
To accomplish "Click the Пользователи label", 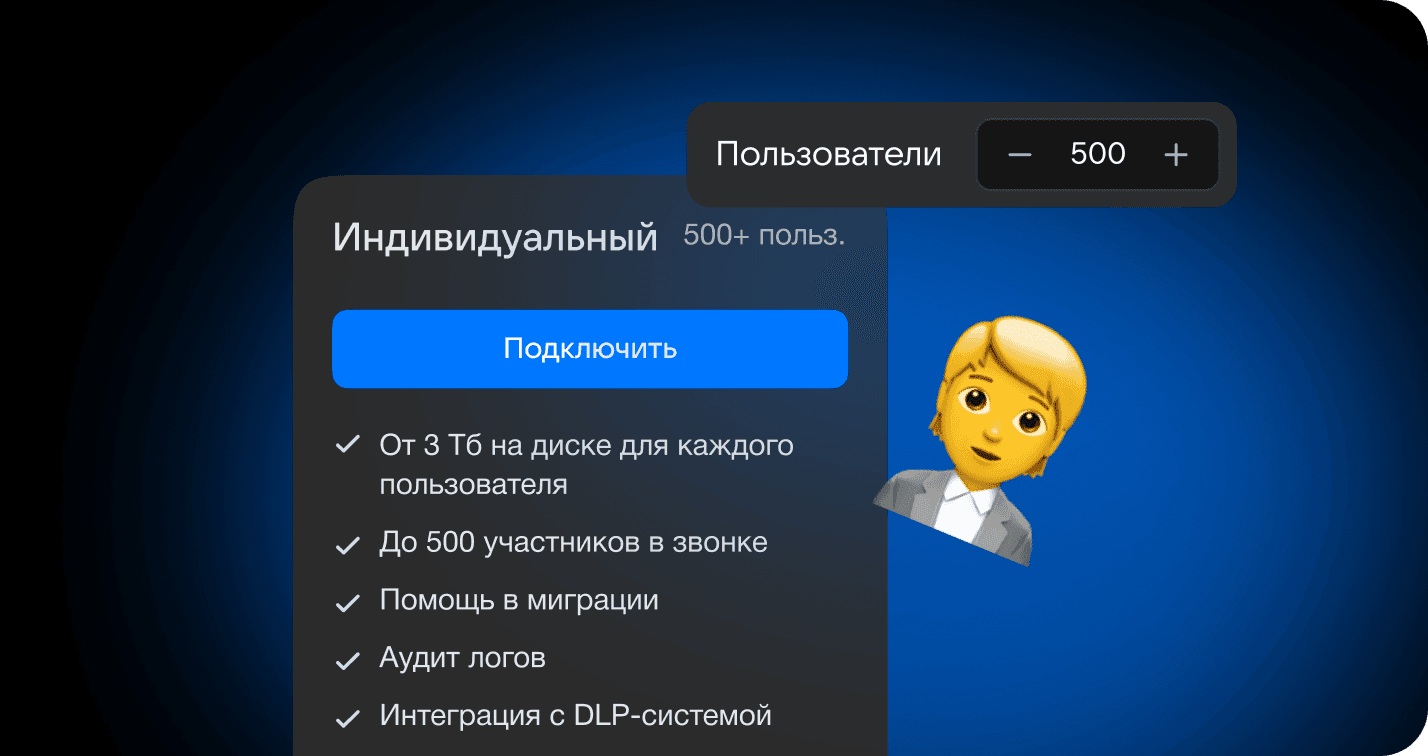I will tap(829, 154).
